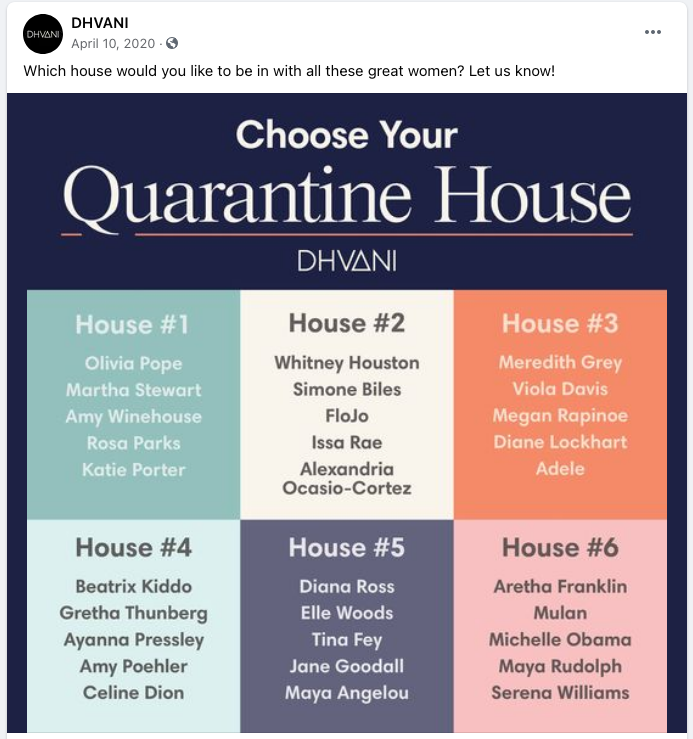Open the DHVANI page name link

pos(99,23)
